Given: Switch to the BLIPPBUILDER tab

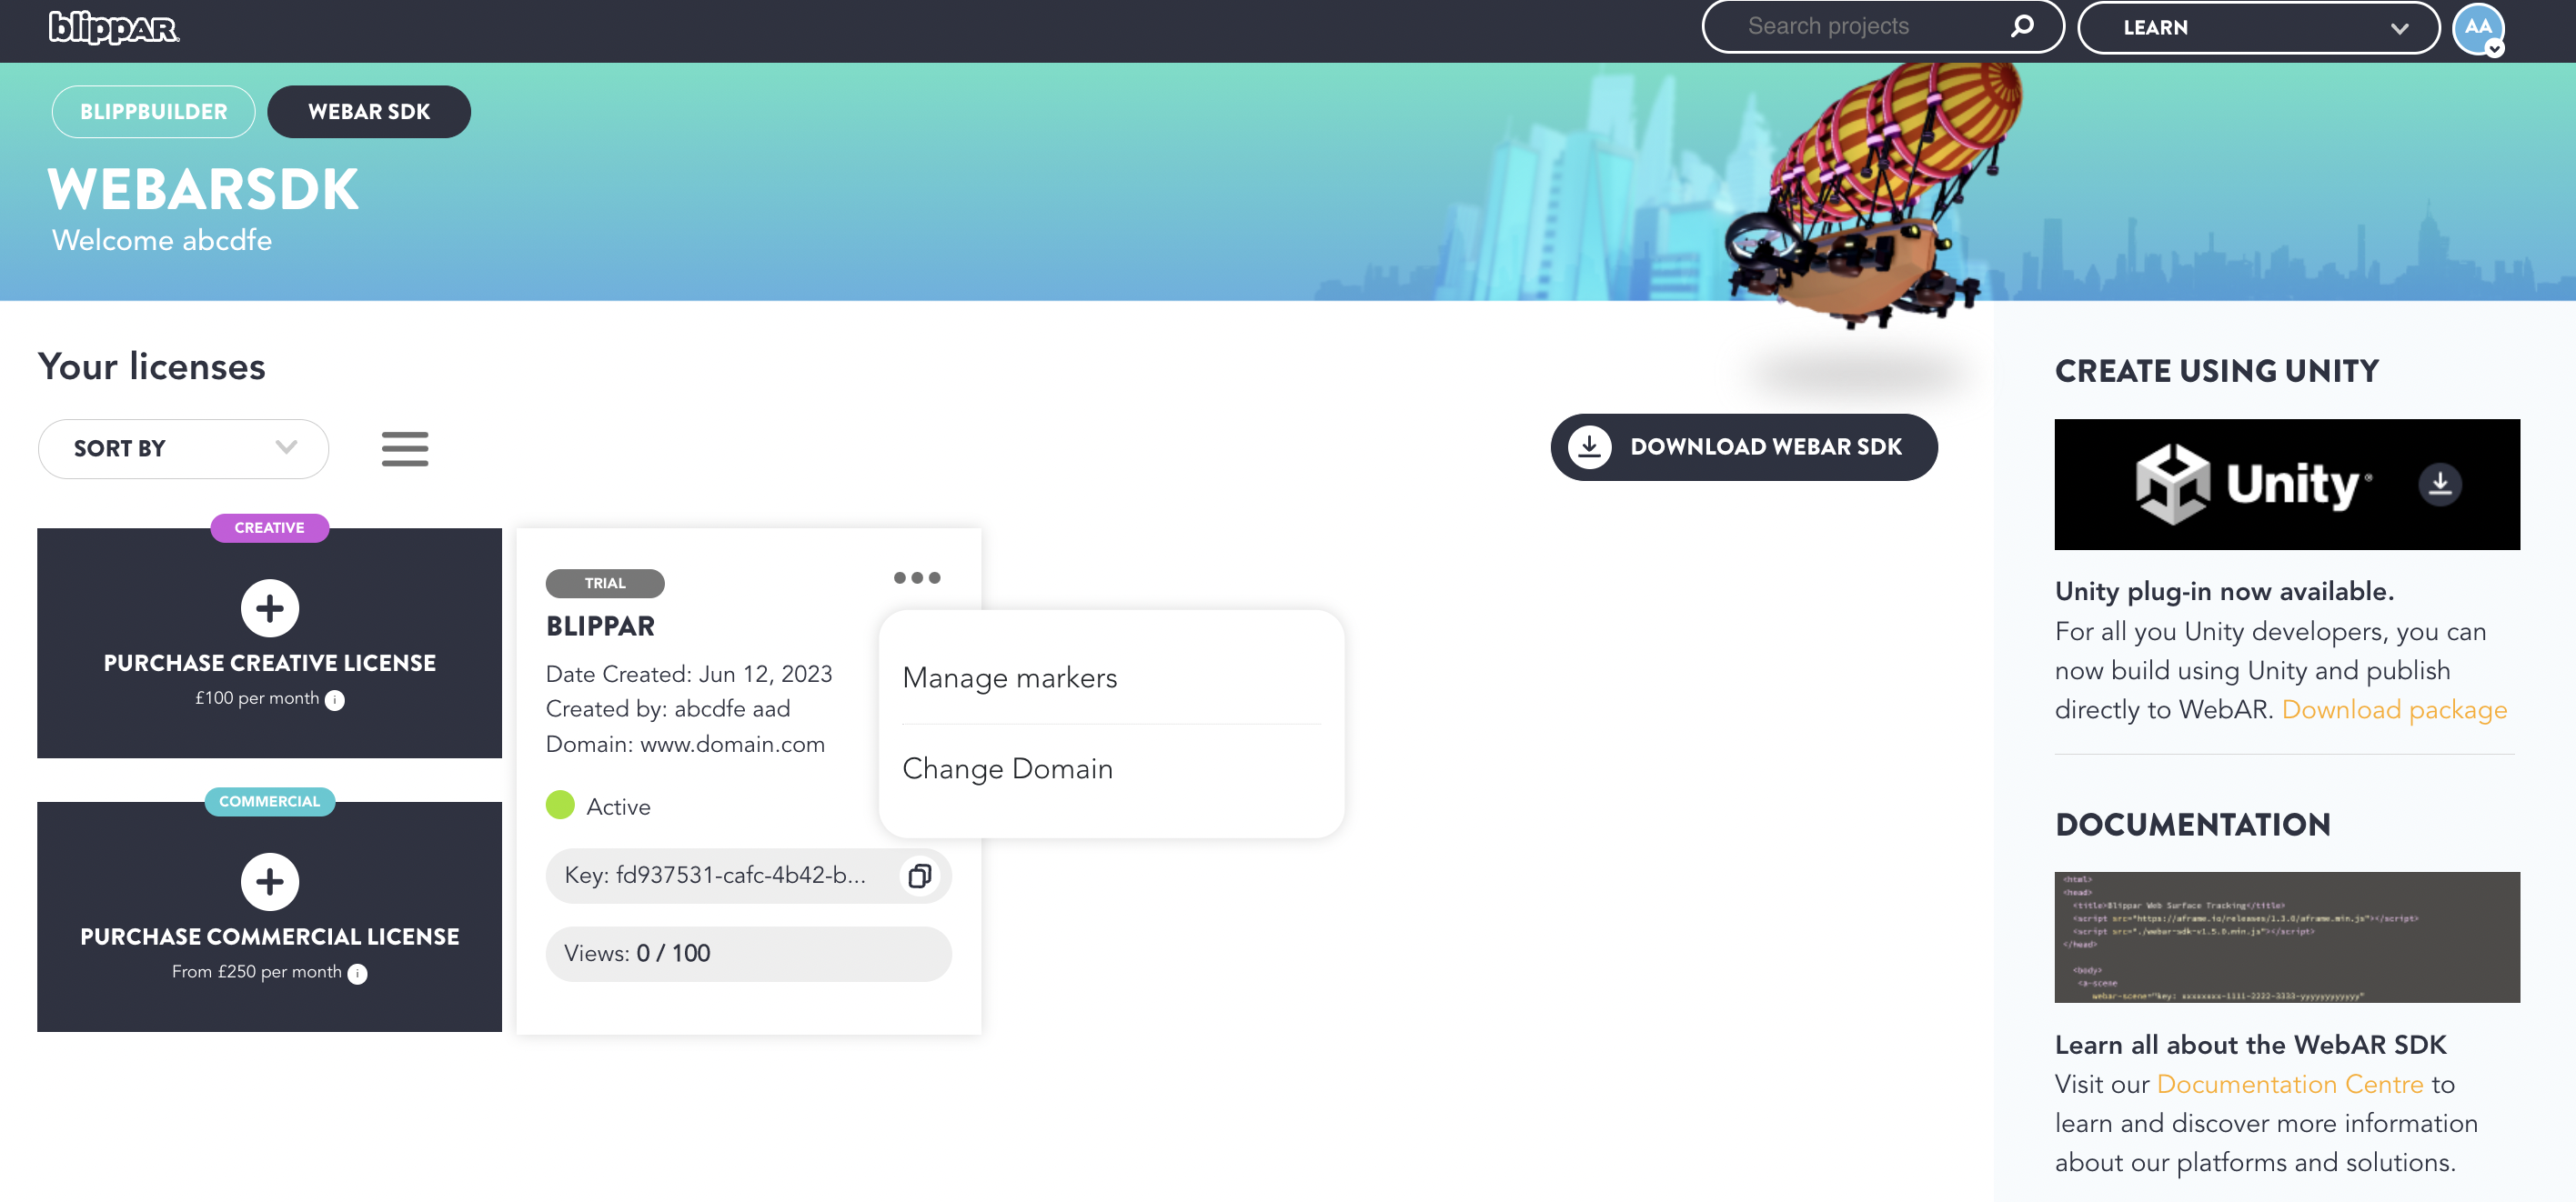Looking at the screenshot, I should pyautogui.click(x=153, y=112).
